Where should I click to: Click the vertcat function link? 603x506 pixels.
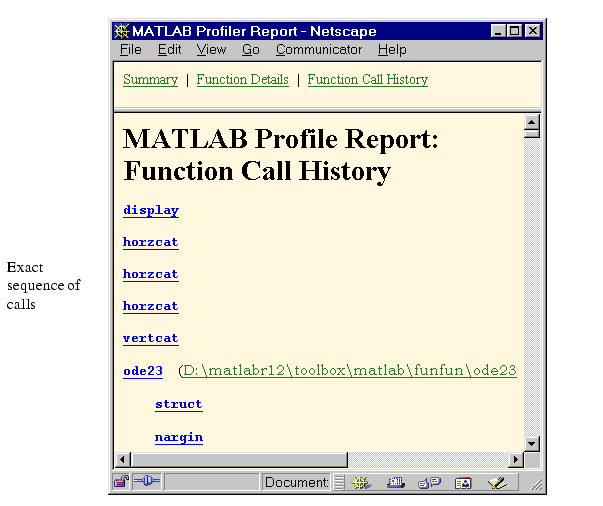151,338
